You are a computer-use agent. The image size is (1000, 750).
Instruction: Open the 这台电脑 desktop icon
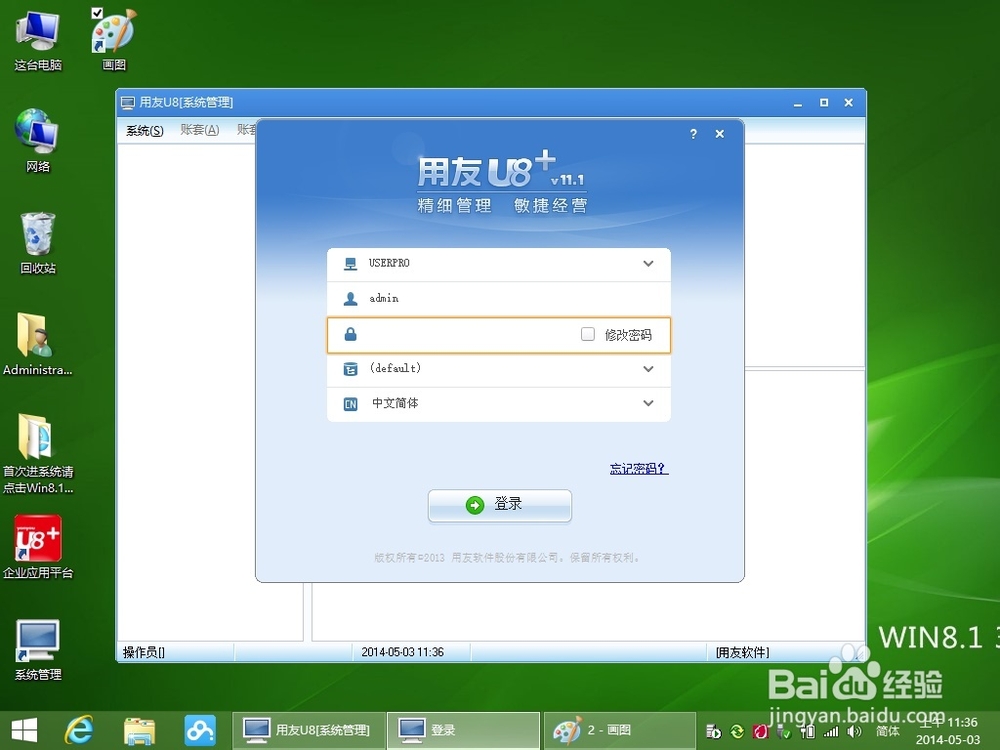tap(38, 41)
